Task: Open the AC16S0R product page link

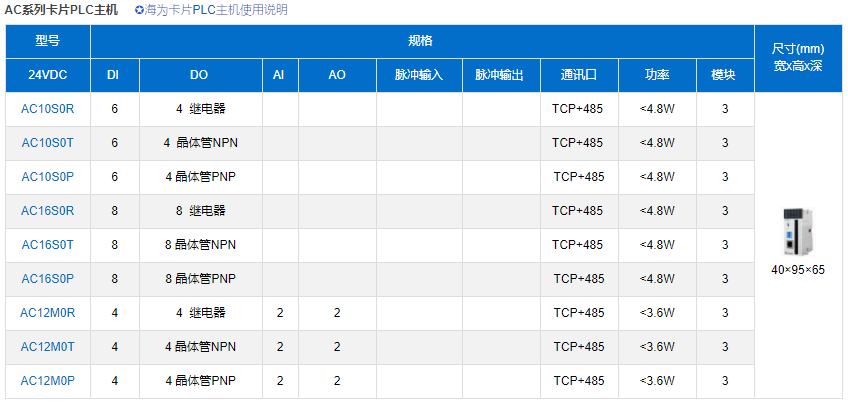Action: click(48, 211)
